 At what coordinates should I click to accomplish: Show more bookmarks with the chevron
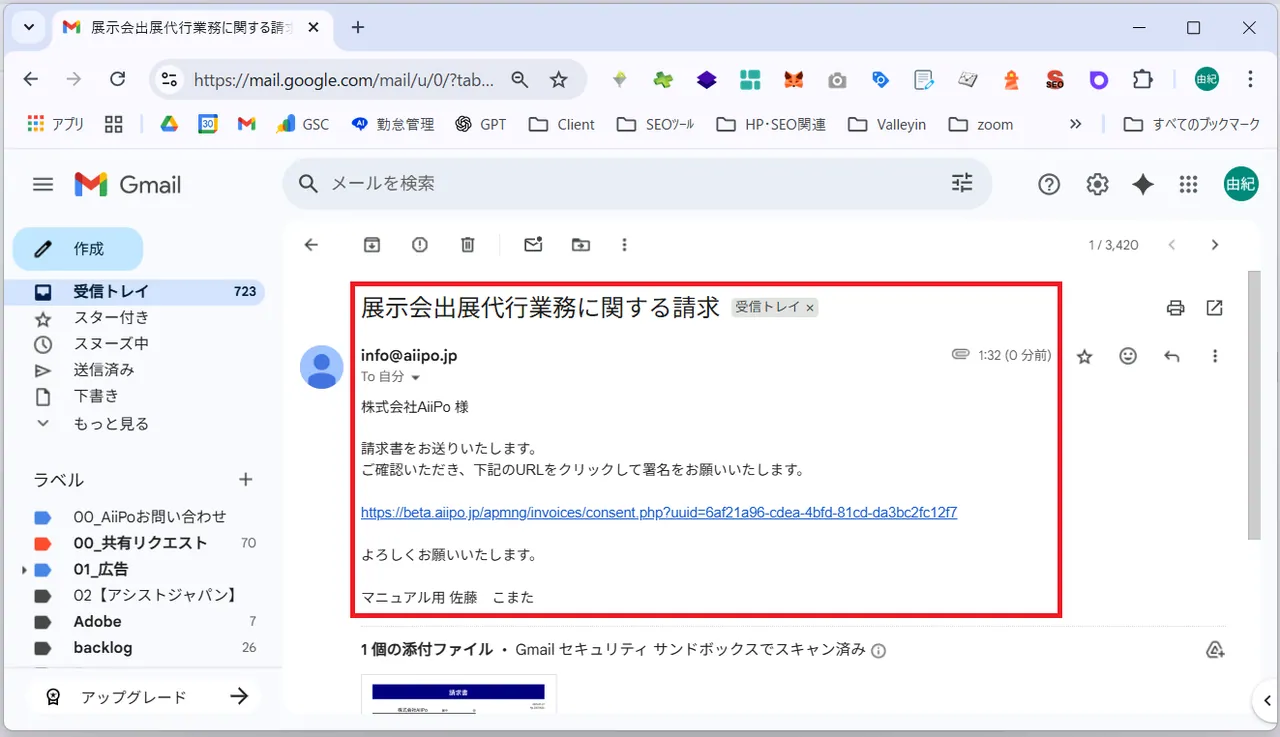click(x=1076, y=124)
